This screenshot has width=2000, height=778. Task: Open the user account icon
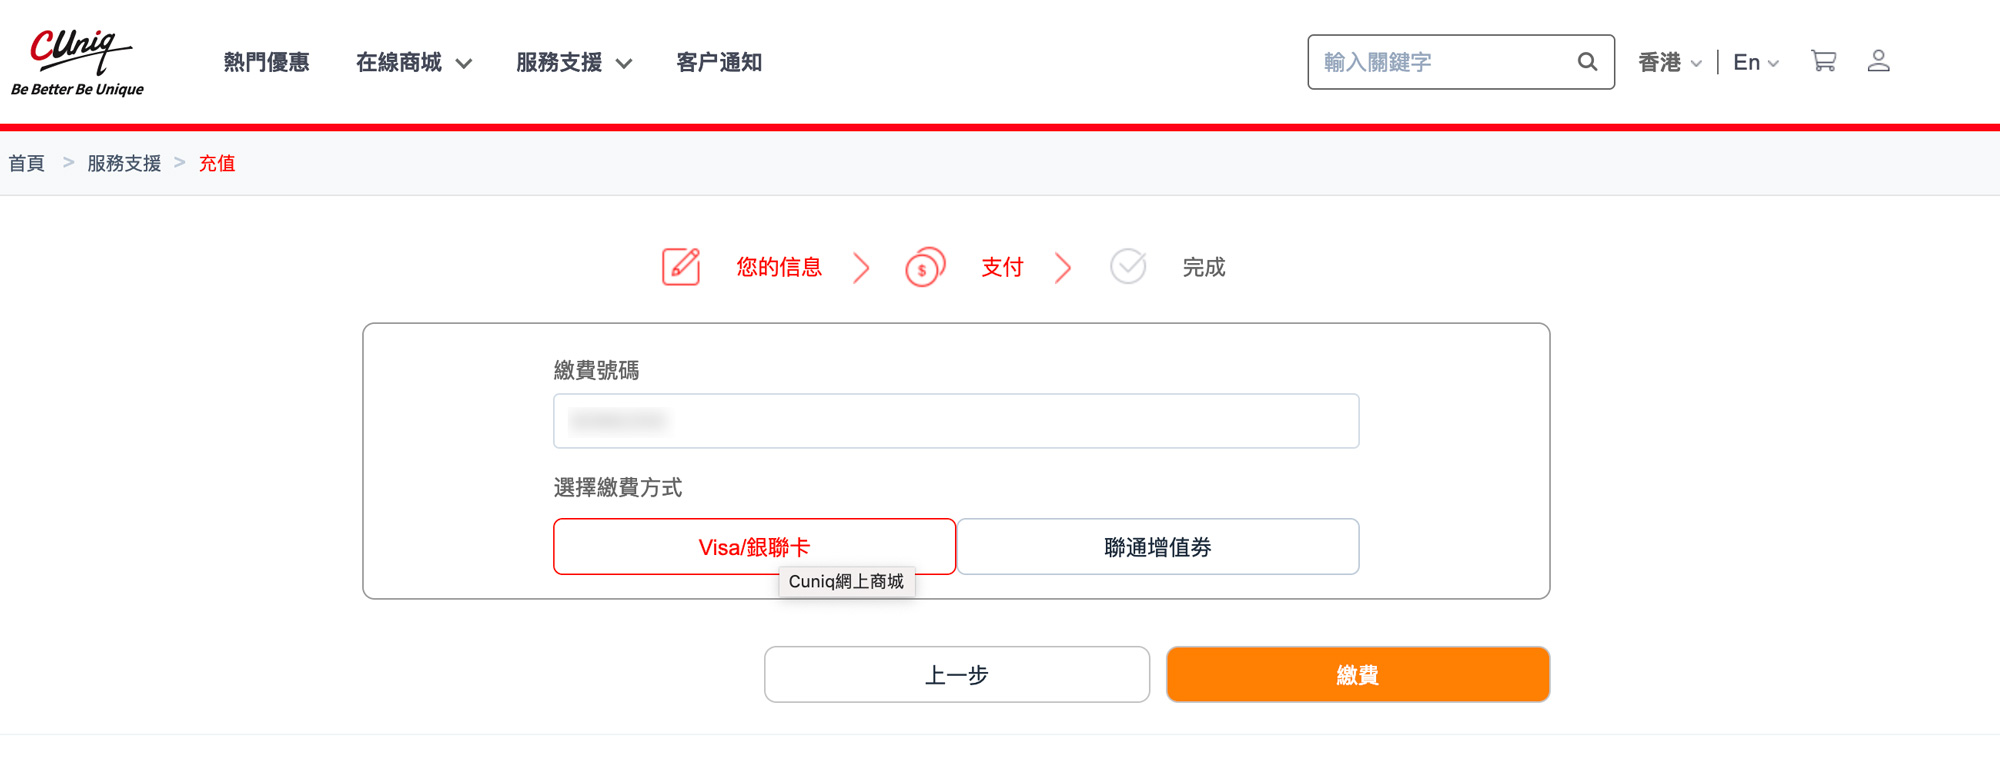click(1878, 62)
